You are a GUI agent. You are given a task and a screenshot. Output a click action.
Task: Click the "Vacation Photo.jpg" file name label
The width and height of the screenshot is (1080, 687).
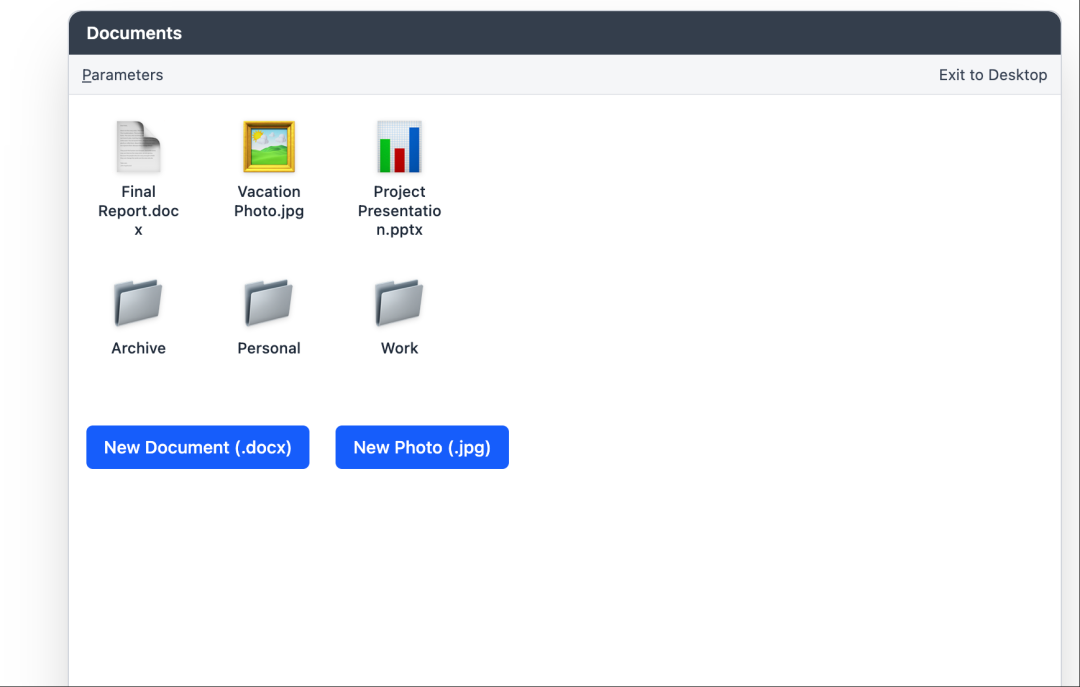[269, 201]
